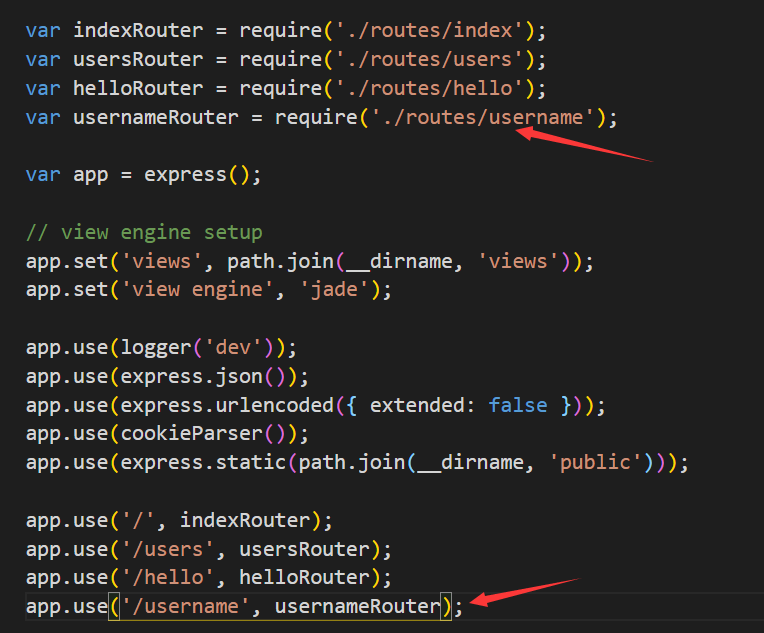Click 'indexRouter' in app.use('/') line

245,520
